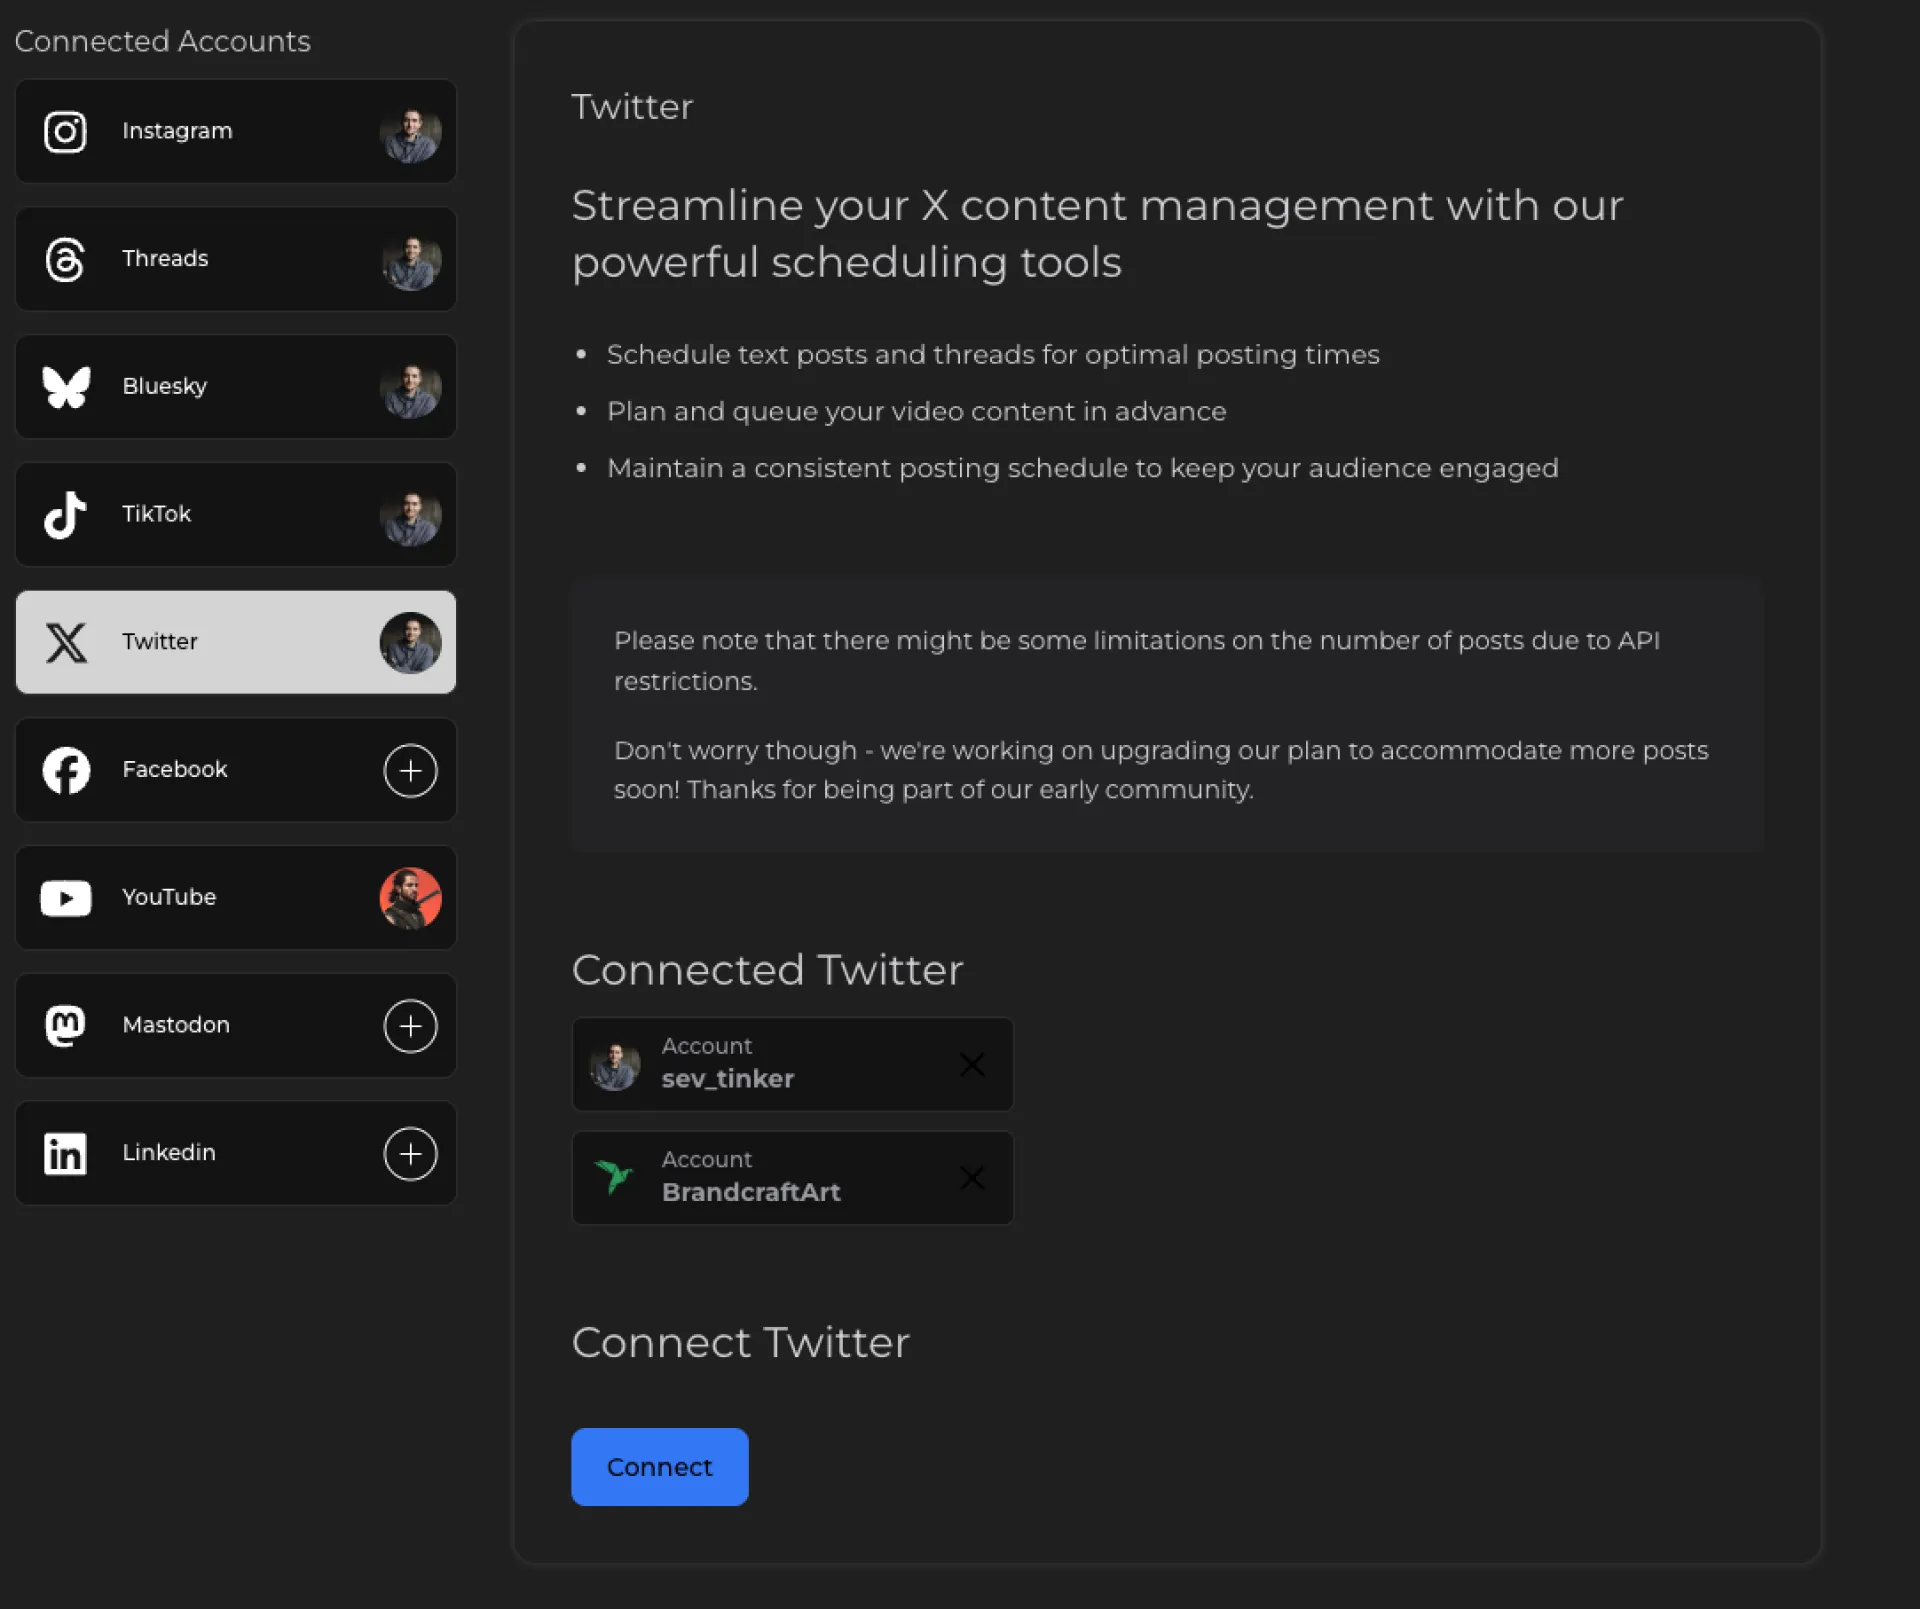Open the Threads account entry
1920x1609 pixels.
pyautogui.click(x=235, y=259)
